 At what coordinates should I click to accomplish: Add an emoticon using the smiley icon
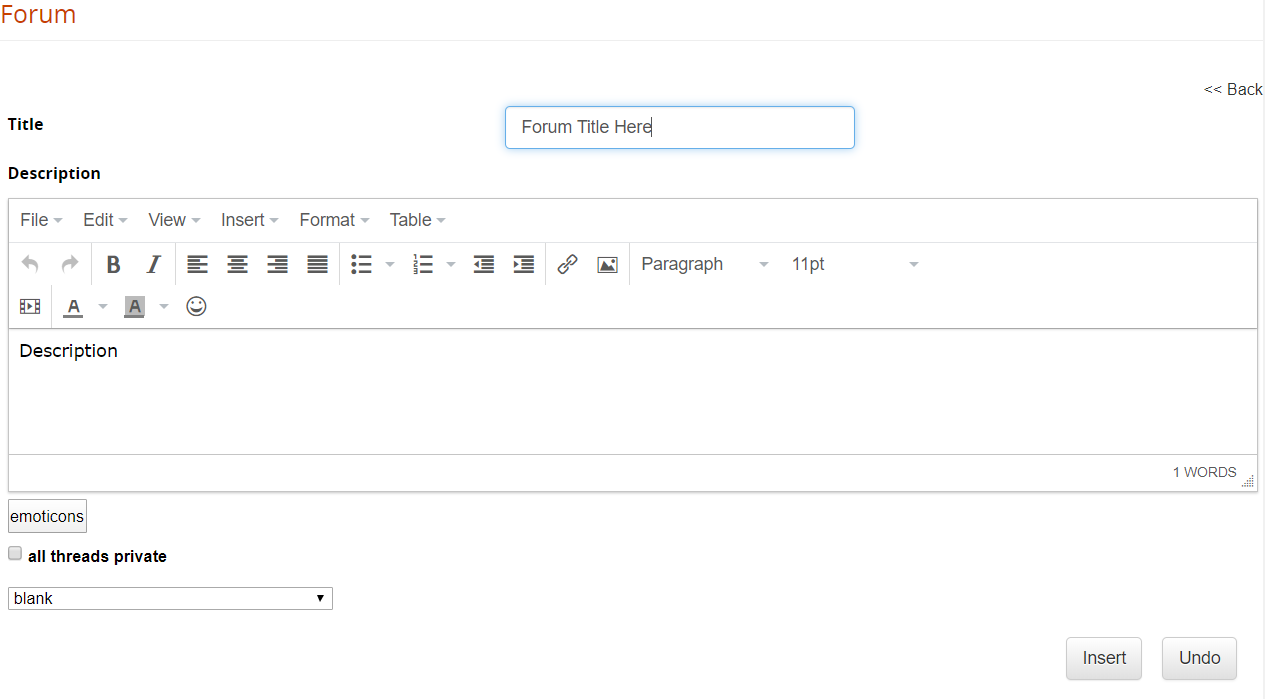tap(196, 306)
